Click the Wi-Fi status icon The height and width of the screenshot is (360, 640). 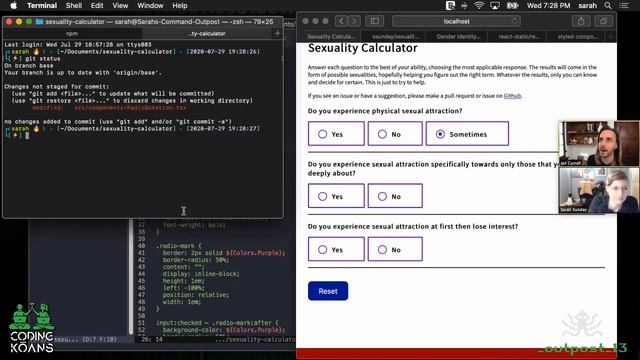[x=479, y=5]
